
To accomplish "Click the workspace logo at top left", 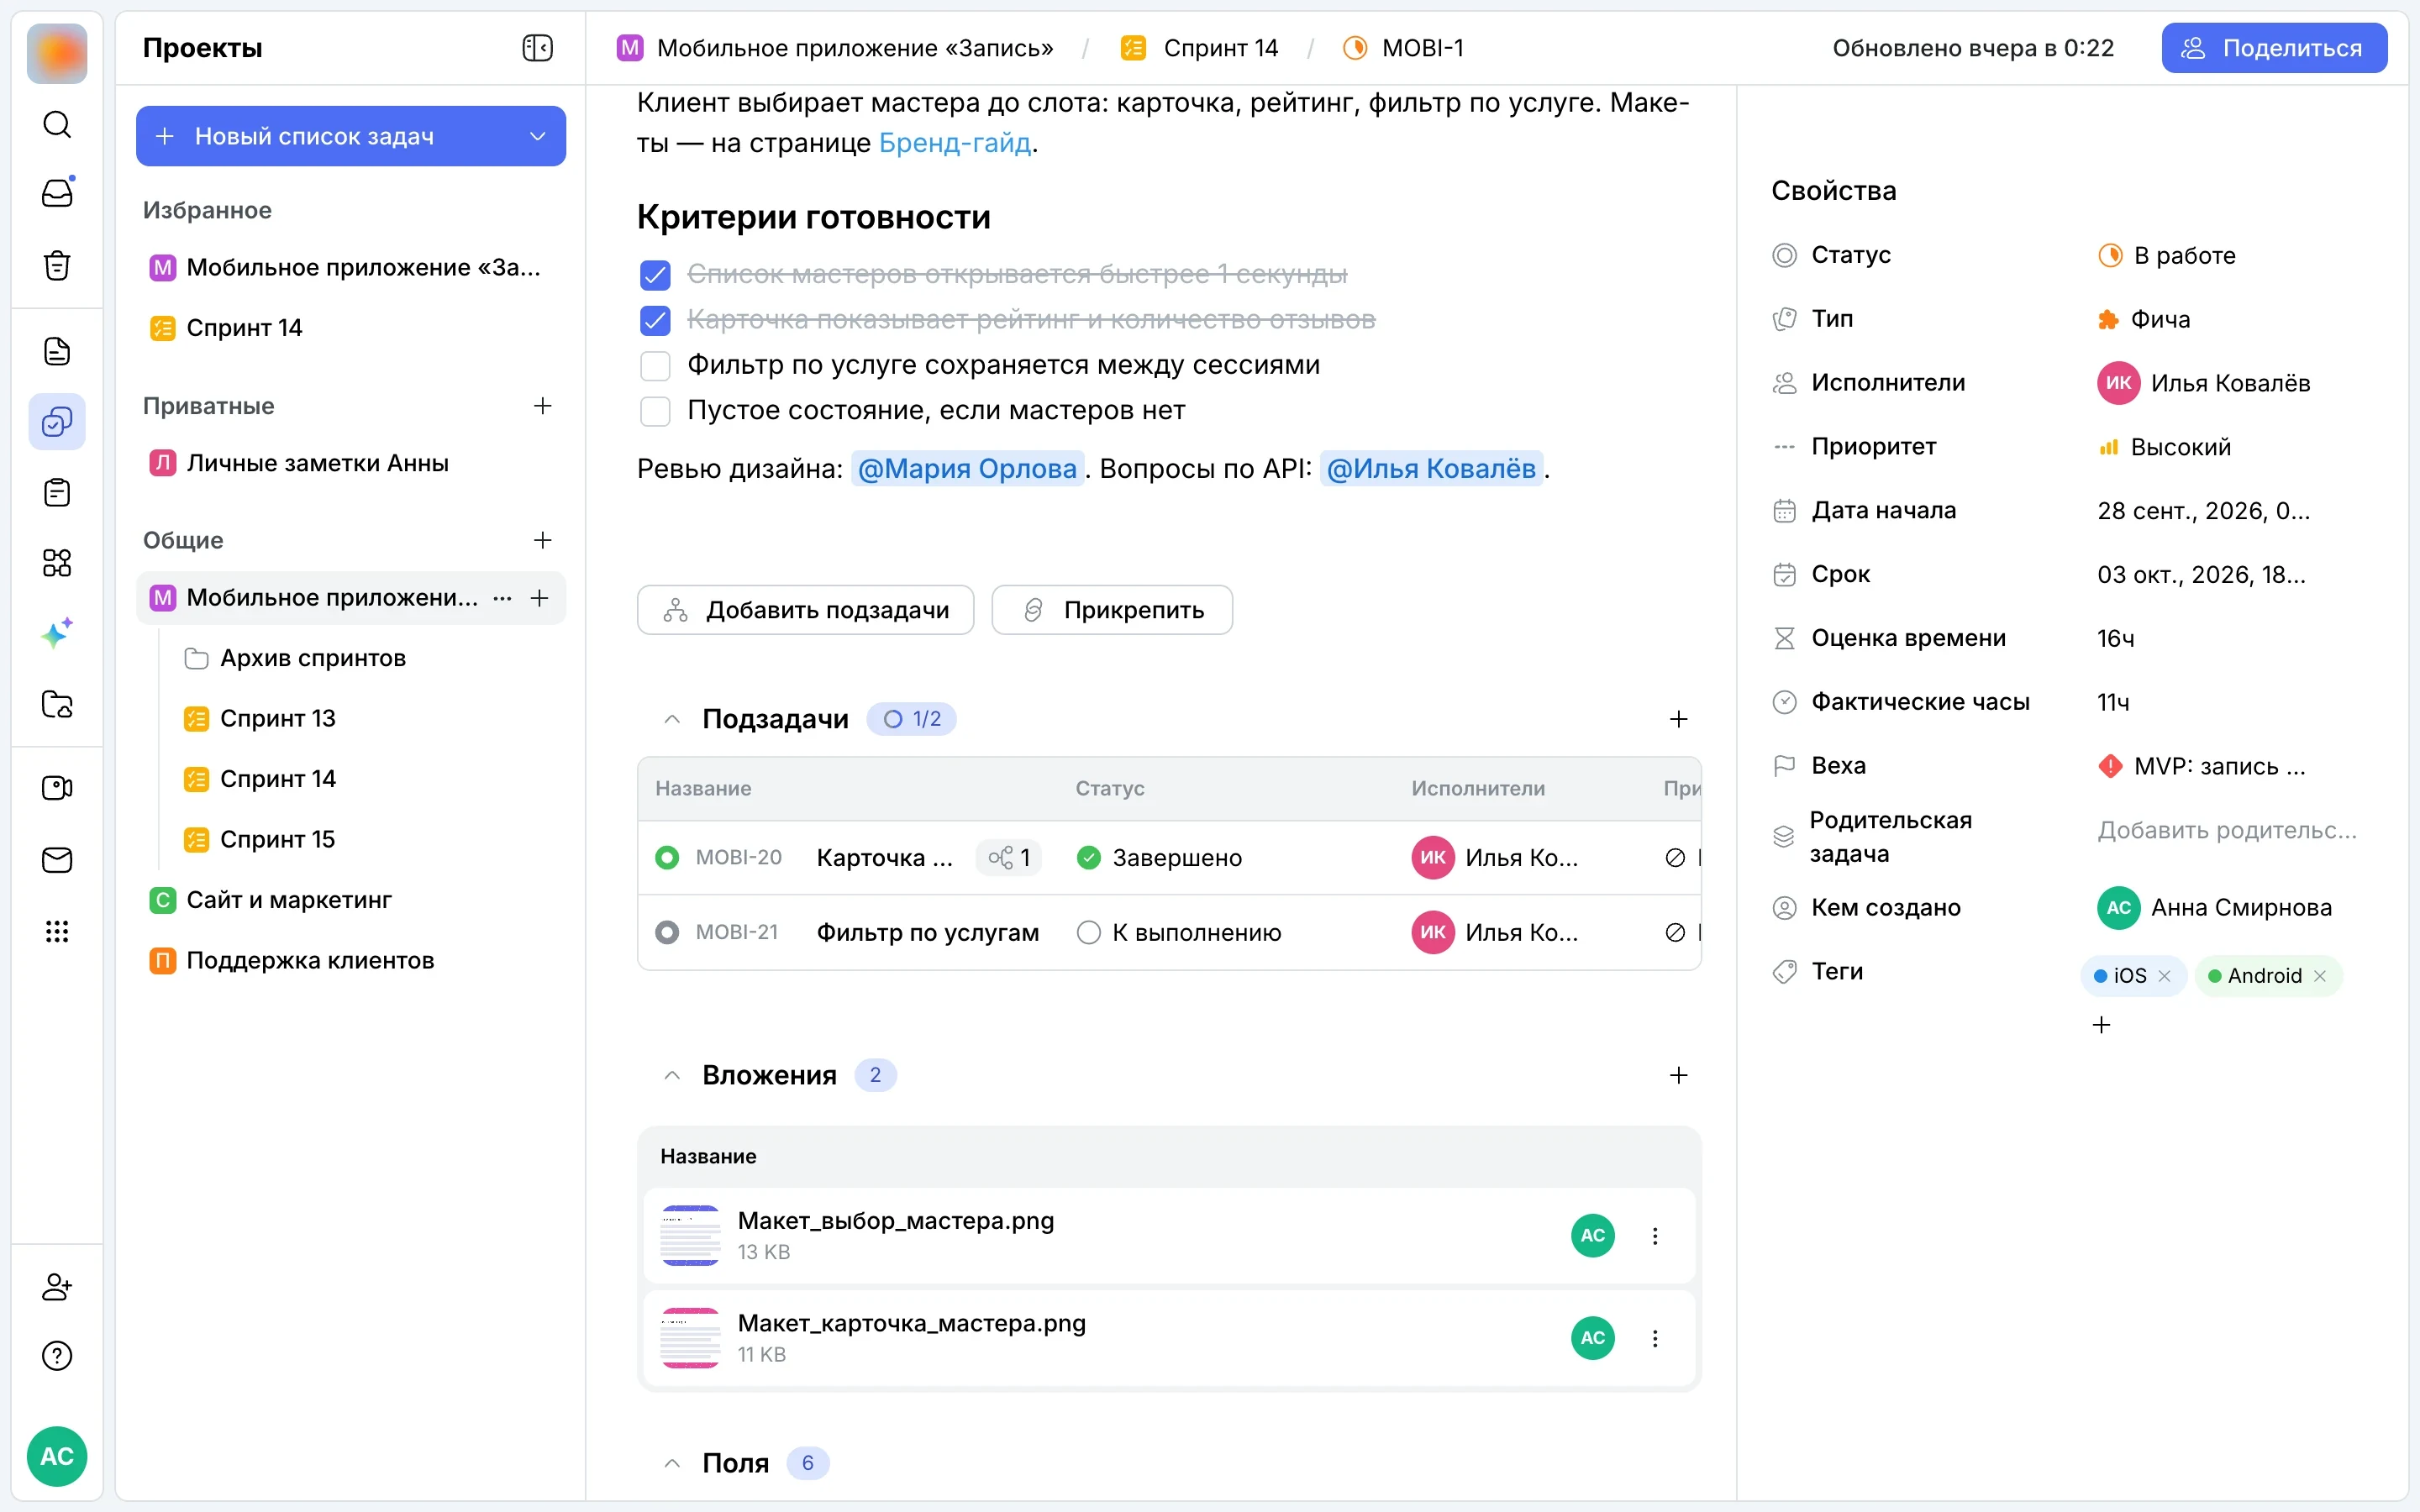I will coord(57,53).
